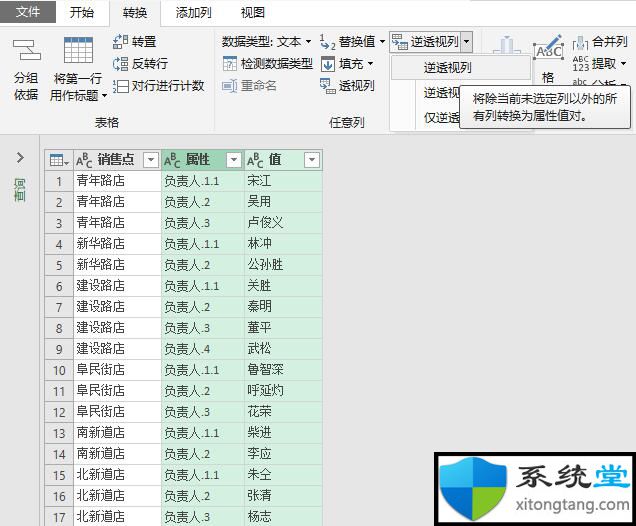636x526 pixels.
Task: Click the 属性 column data type icon
Action: 172,160
